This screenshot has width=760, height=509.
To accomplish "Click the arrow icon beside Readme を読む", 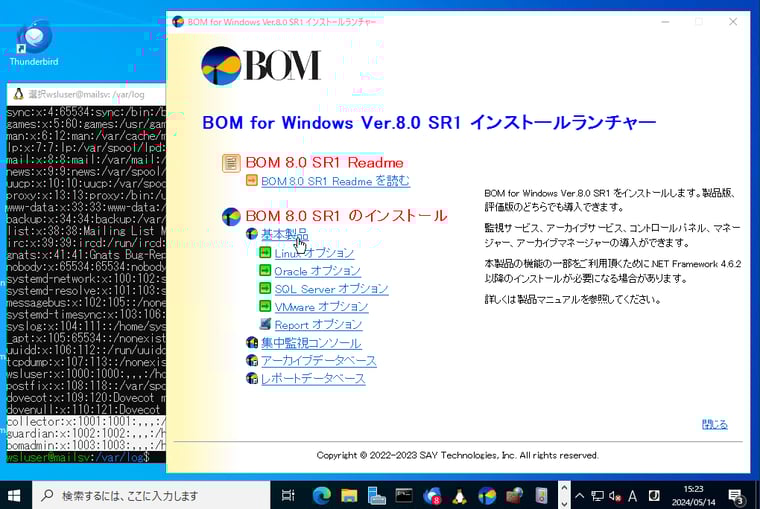I will [252, 180].
